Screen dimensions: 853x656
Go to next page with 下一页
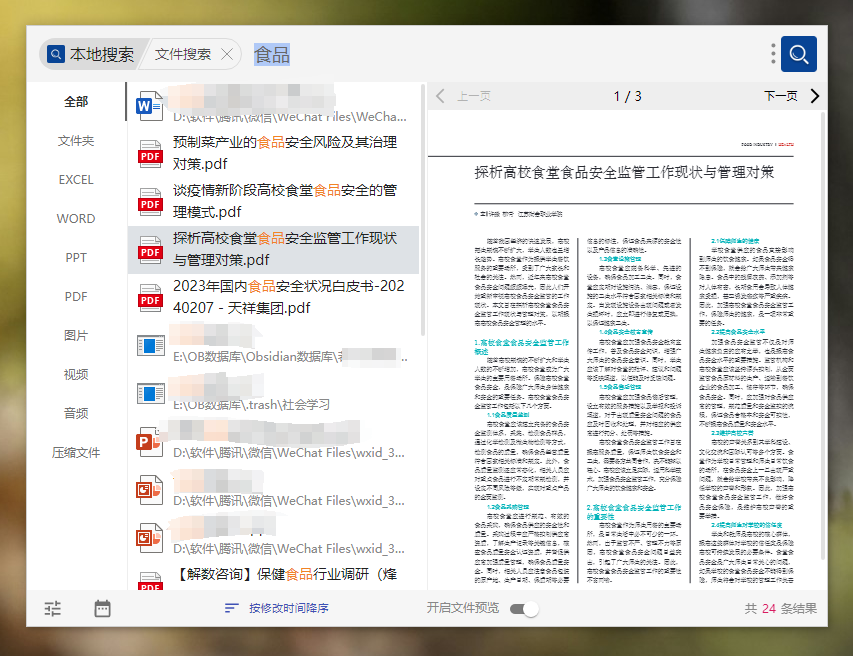[781, 96]
